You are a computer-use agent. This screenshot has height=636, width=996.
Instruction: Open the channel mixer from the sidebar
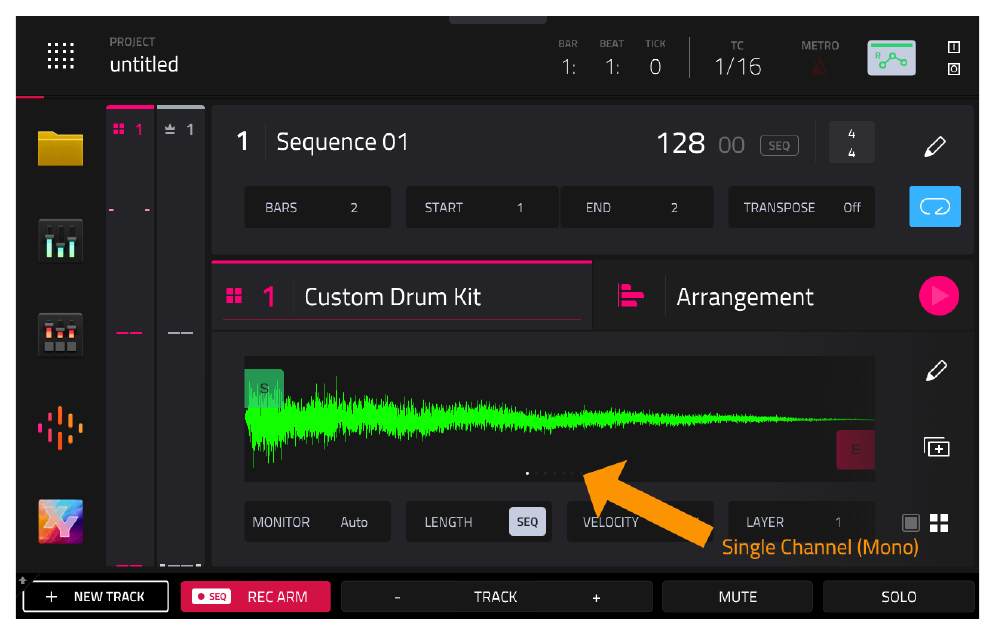[x=60, y=241]
